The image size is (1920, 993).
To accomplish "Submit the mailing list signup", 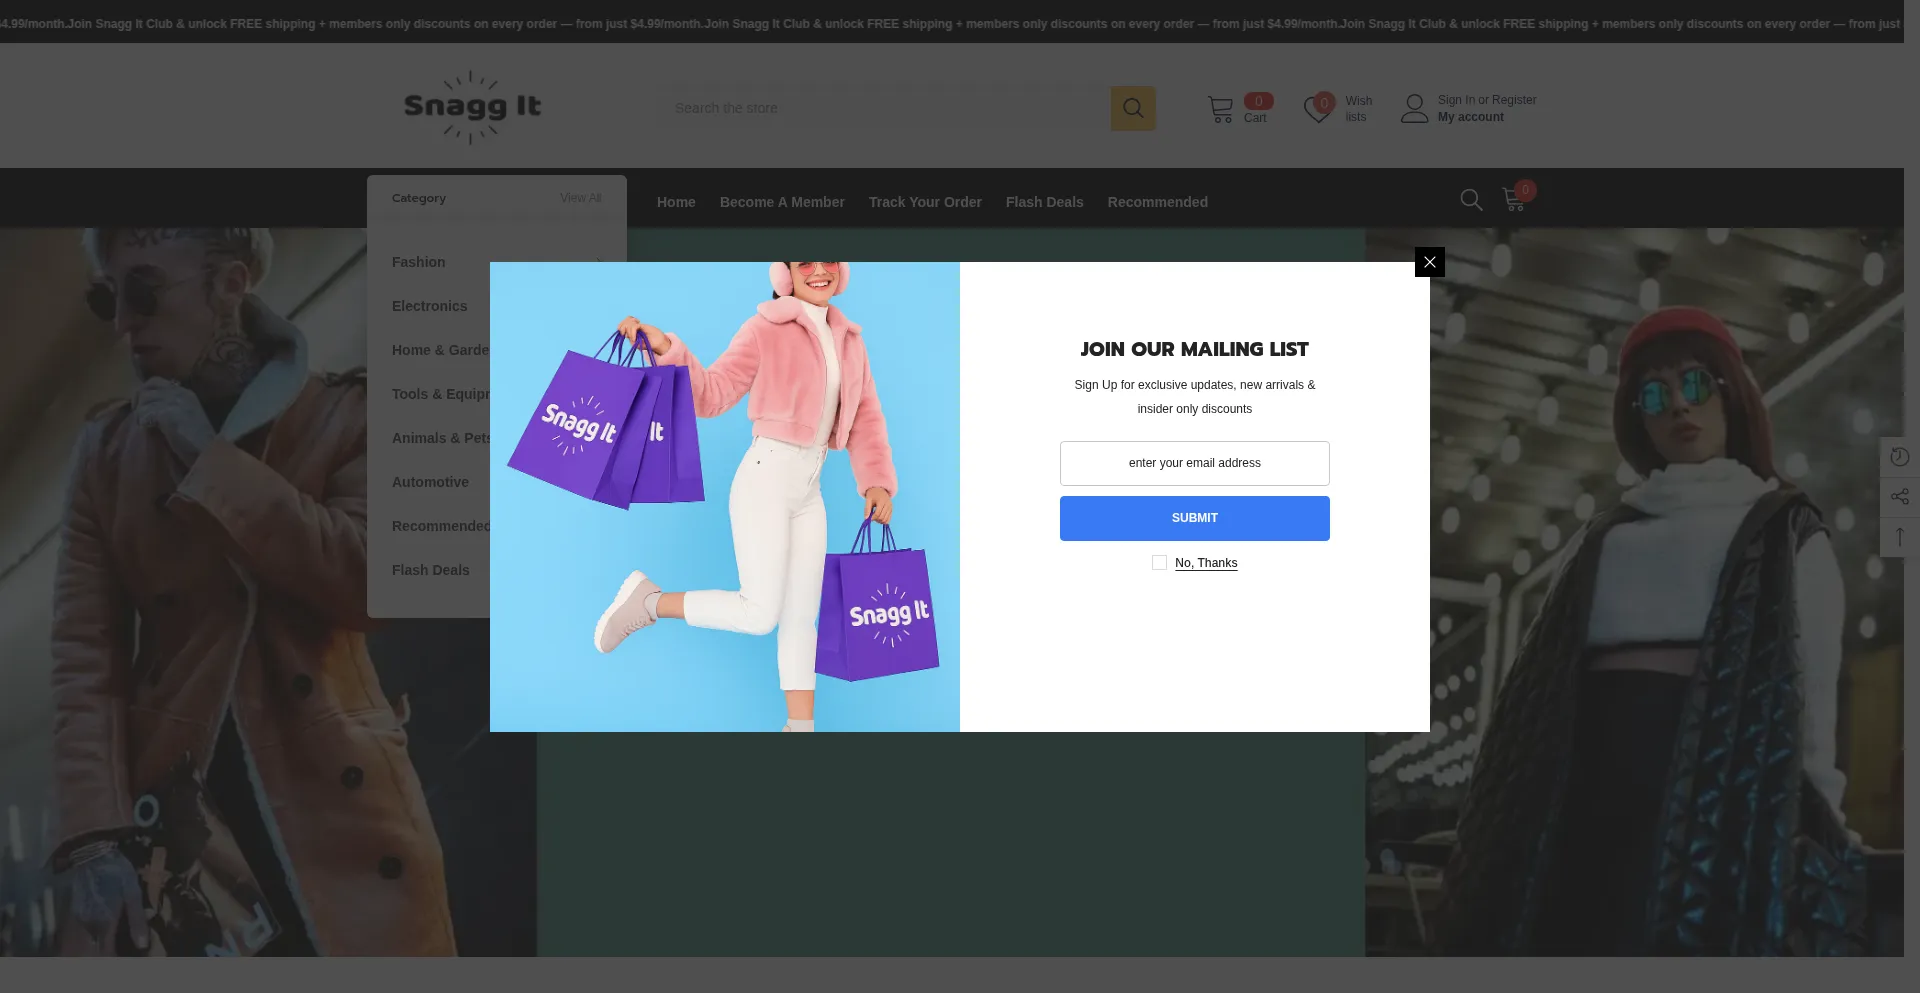I will (1194, 518).
